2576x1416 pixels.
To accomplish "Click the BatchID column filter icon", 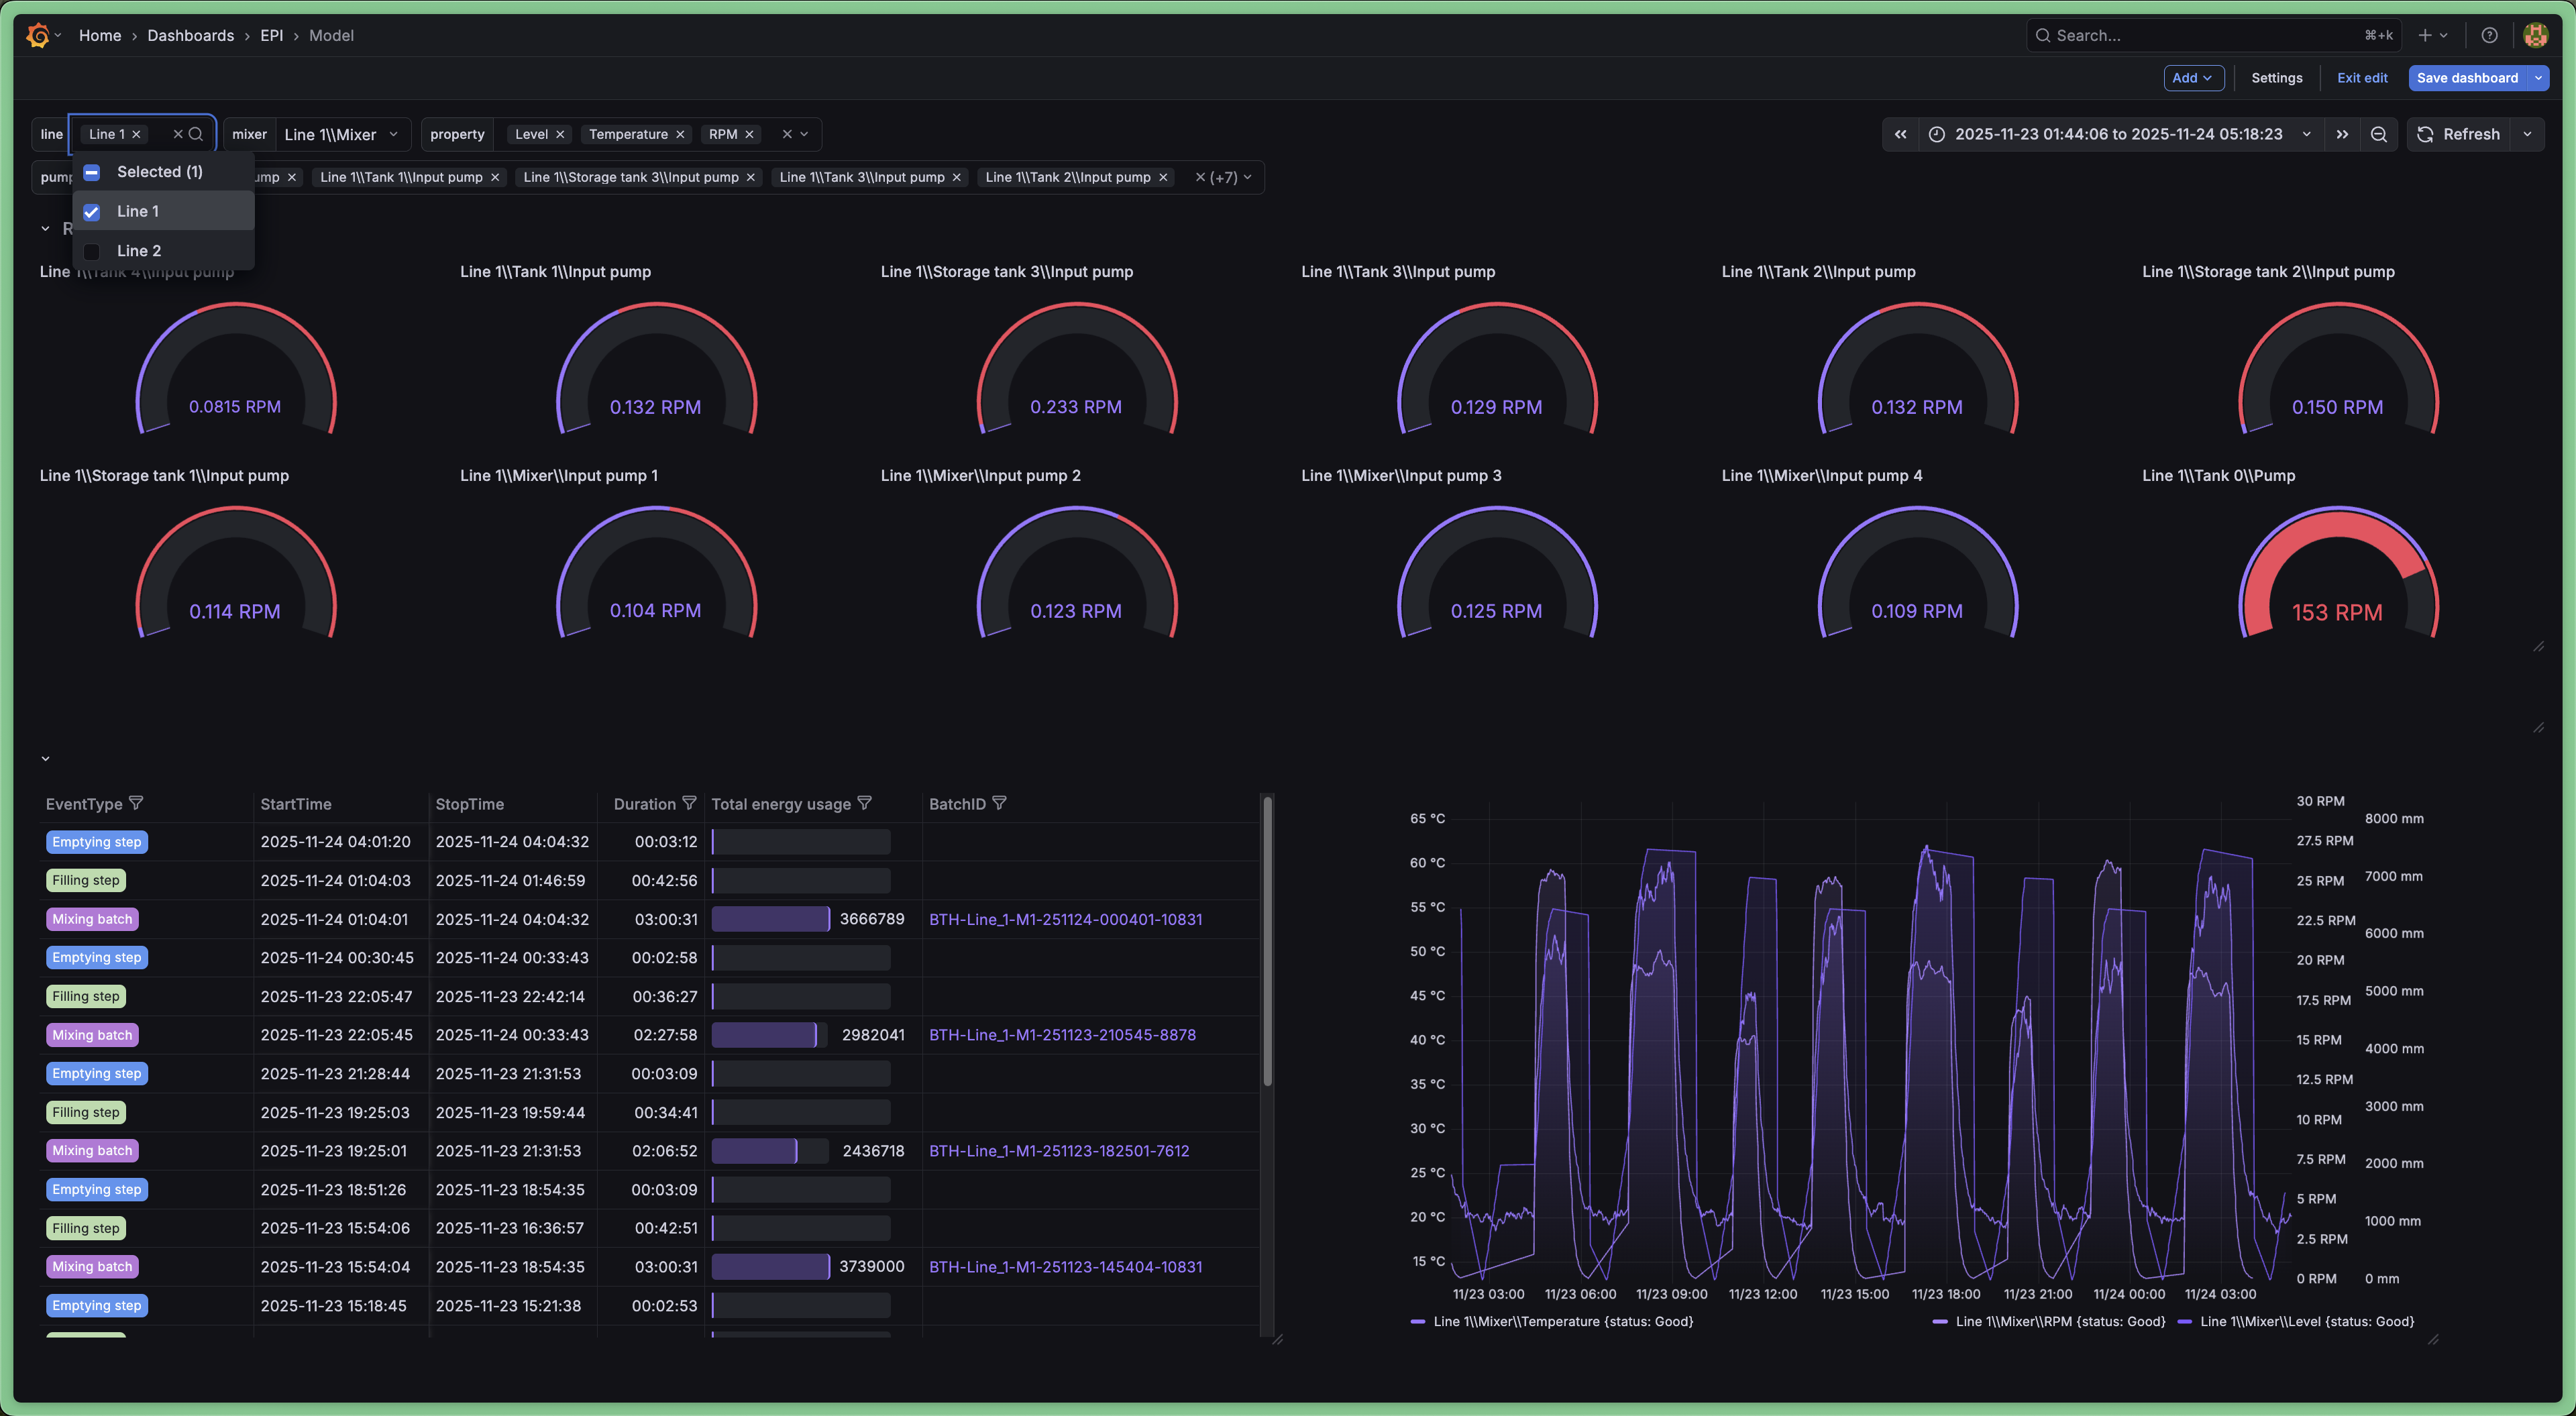I will click(999, 803).
